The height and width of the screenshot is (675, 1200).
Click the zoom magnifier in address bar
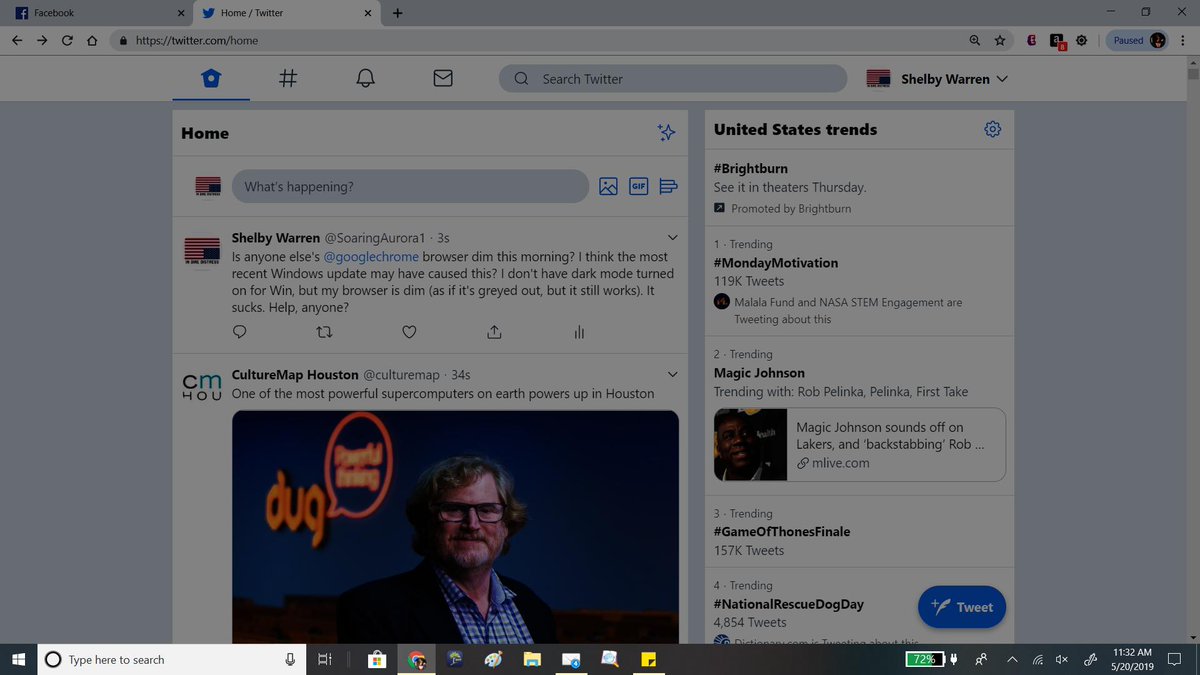tap(975, 41)
